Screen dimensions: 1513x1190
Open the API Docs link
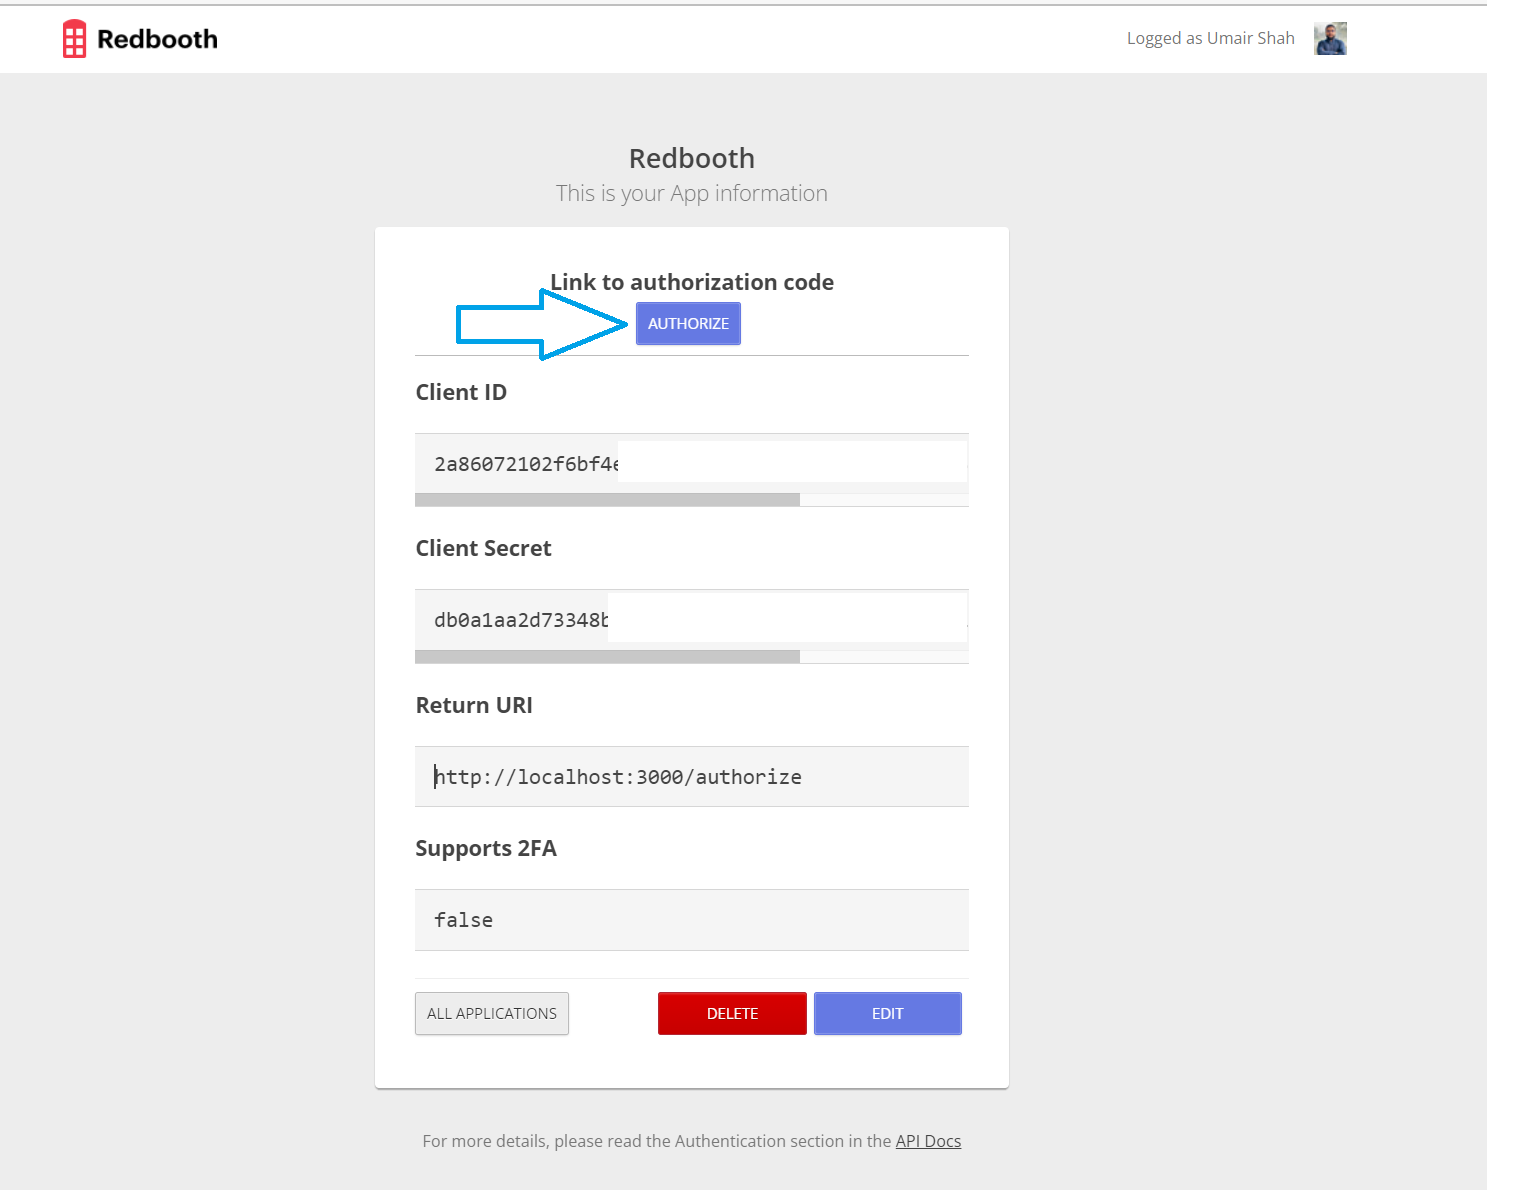click(x=928, y=1140)
